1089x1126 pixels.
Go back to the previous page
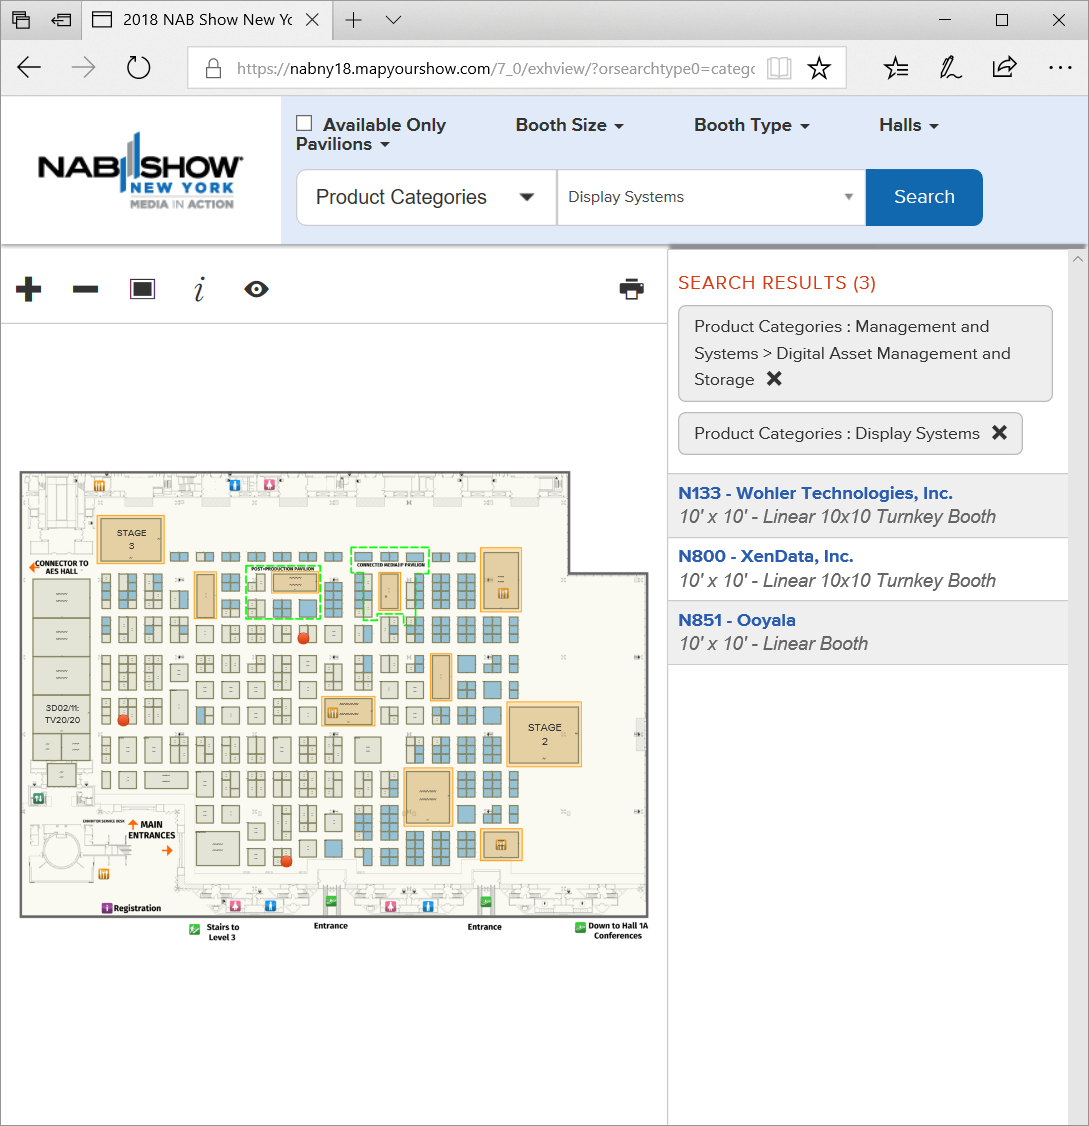pyautogui.click(x=29, y=68)
